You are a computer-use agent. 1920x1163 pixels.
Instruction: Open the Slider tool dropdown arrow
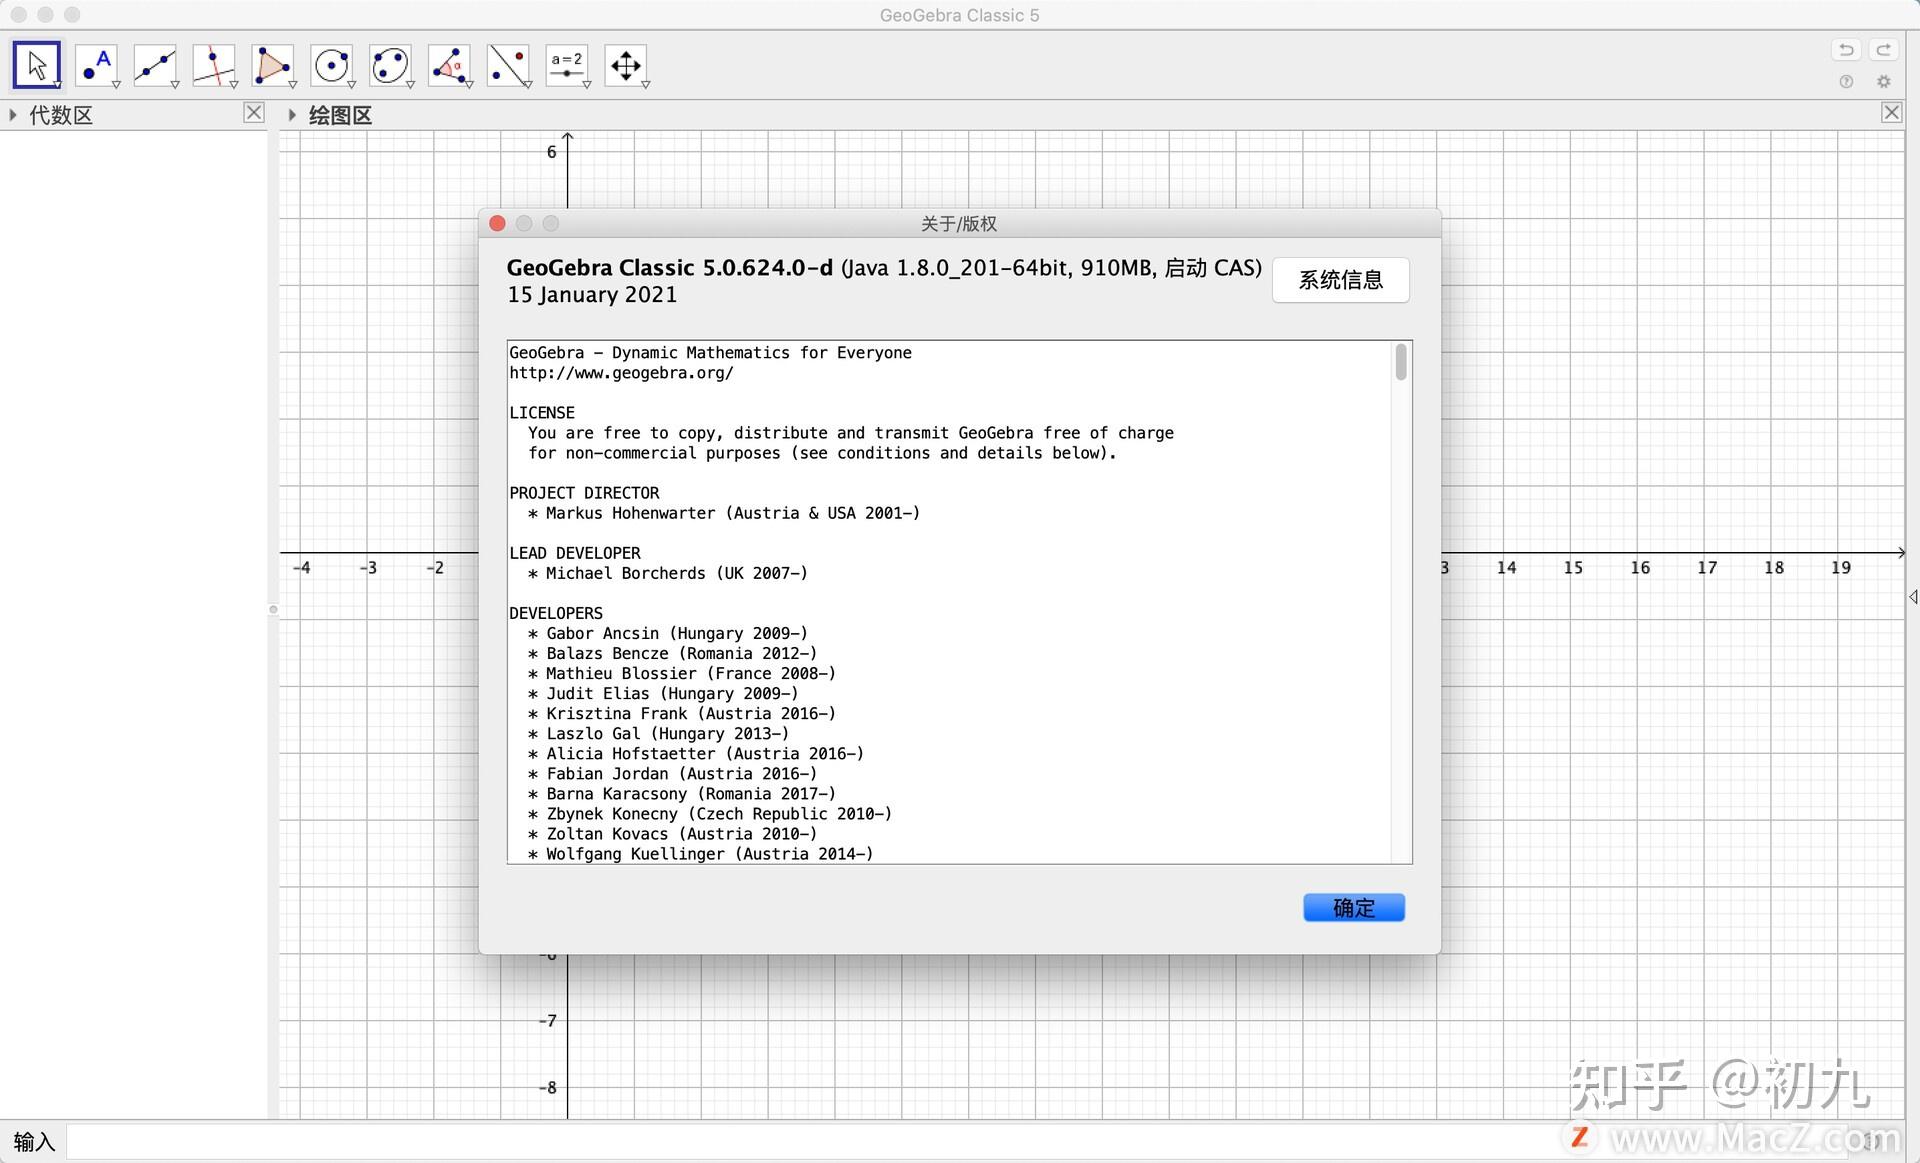pos(587,85)
